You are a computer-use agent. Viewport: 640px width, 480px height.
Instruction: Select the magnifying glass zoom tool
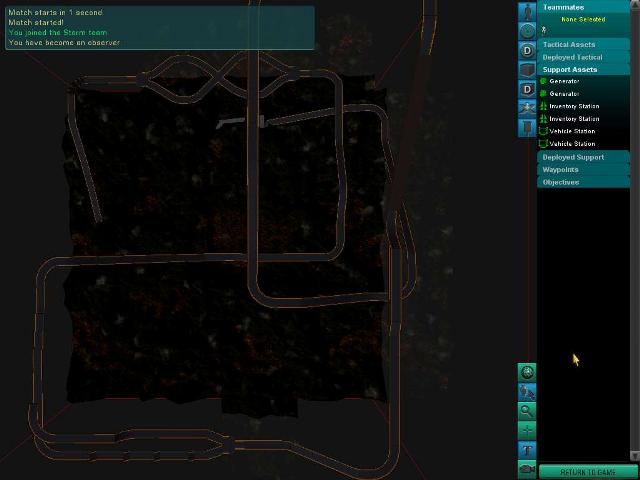[x=527, y=411]
